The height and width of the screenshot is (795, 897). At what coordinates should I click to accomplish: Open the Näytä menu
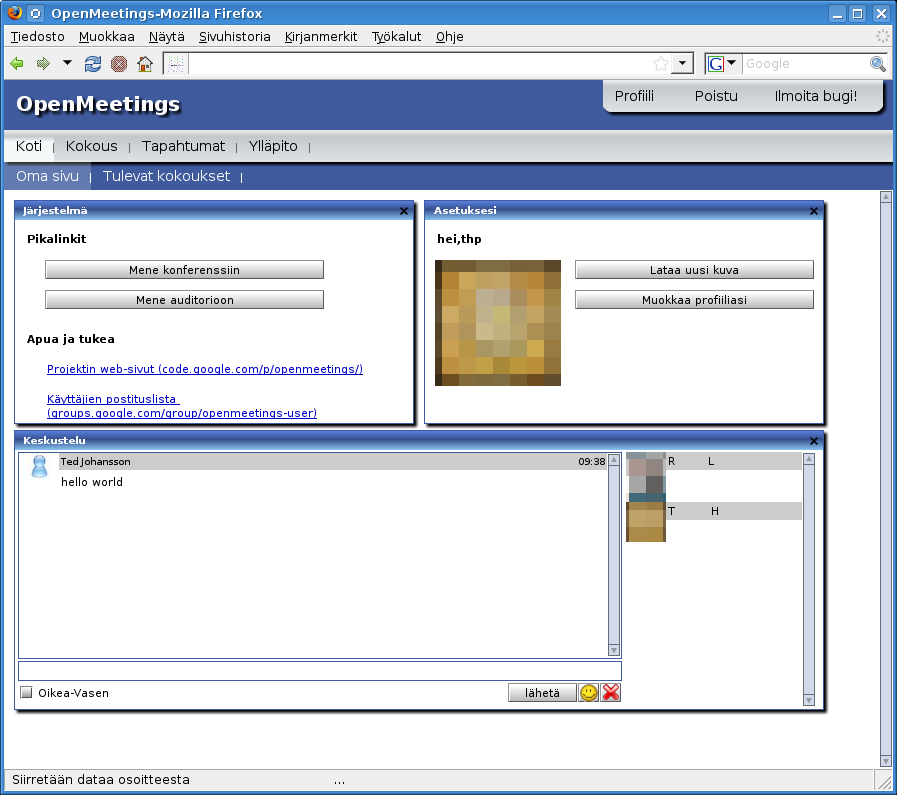(x=166, y=37)
